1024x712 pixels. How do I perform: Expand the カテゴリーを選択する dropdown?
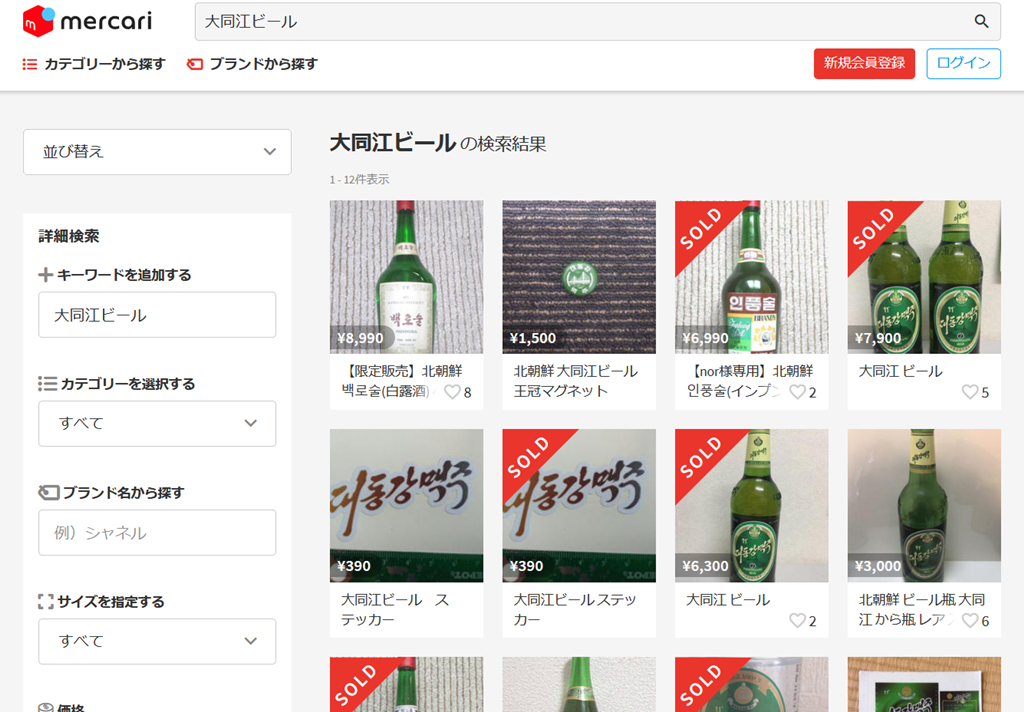(x=157, y=423)
